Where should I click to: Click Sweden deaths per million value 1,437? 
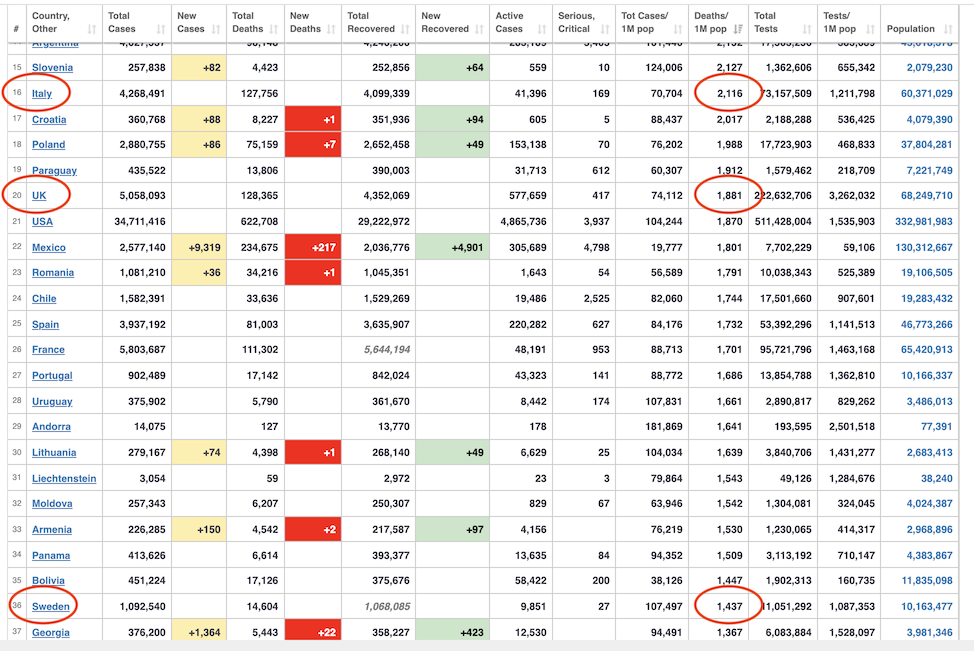point(729,607)
